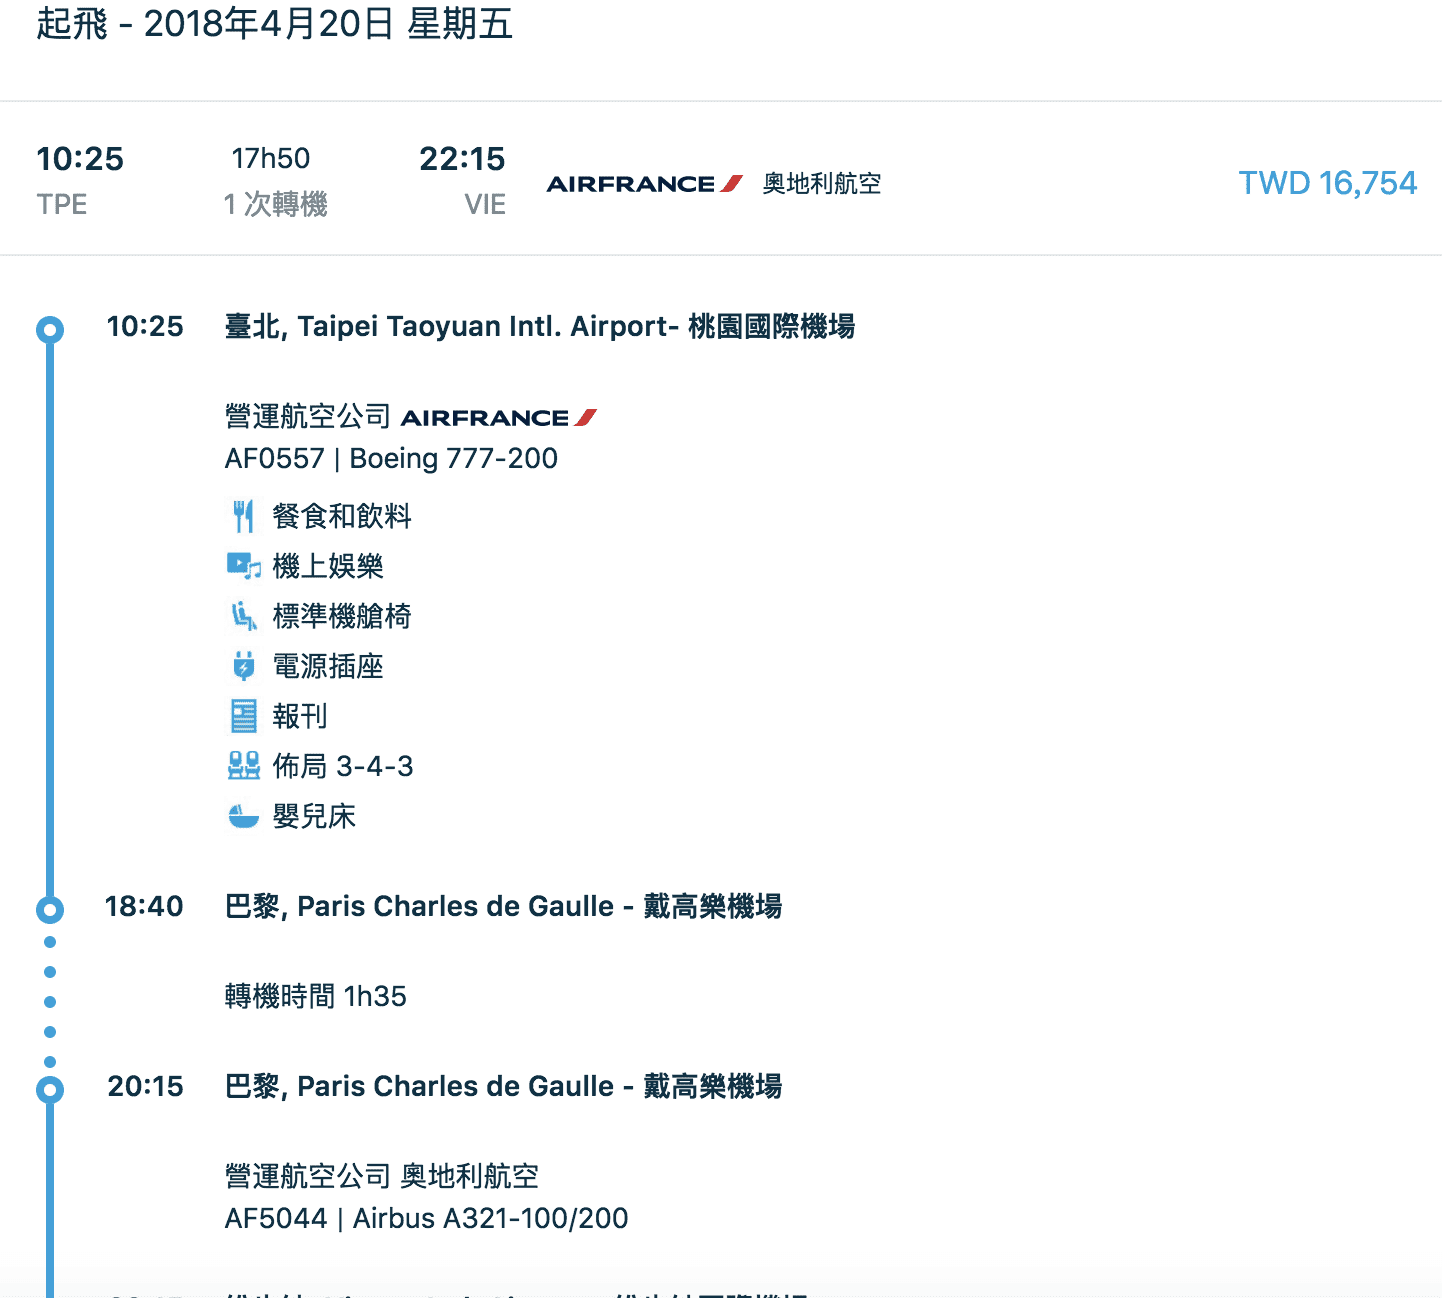The height and width of the screenshot is (1298, 1442).
Task: Click the in-flight entertainment icon beside 機上娛樂
Action: click(244, 566)
